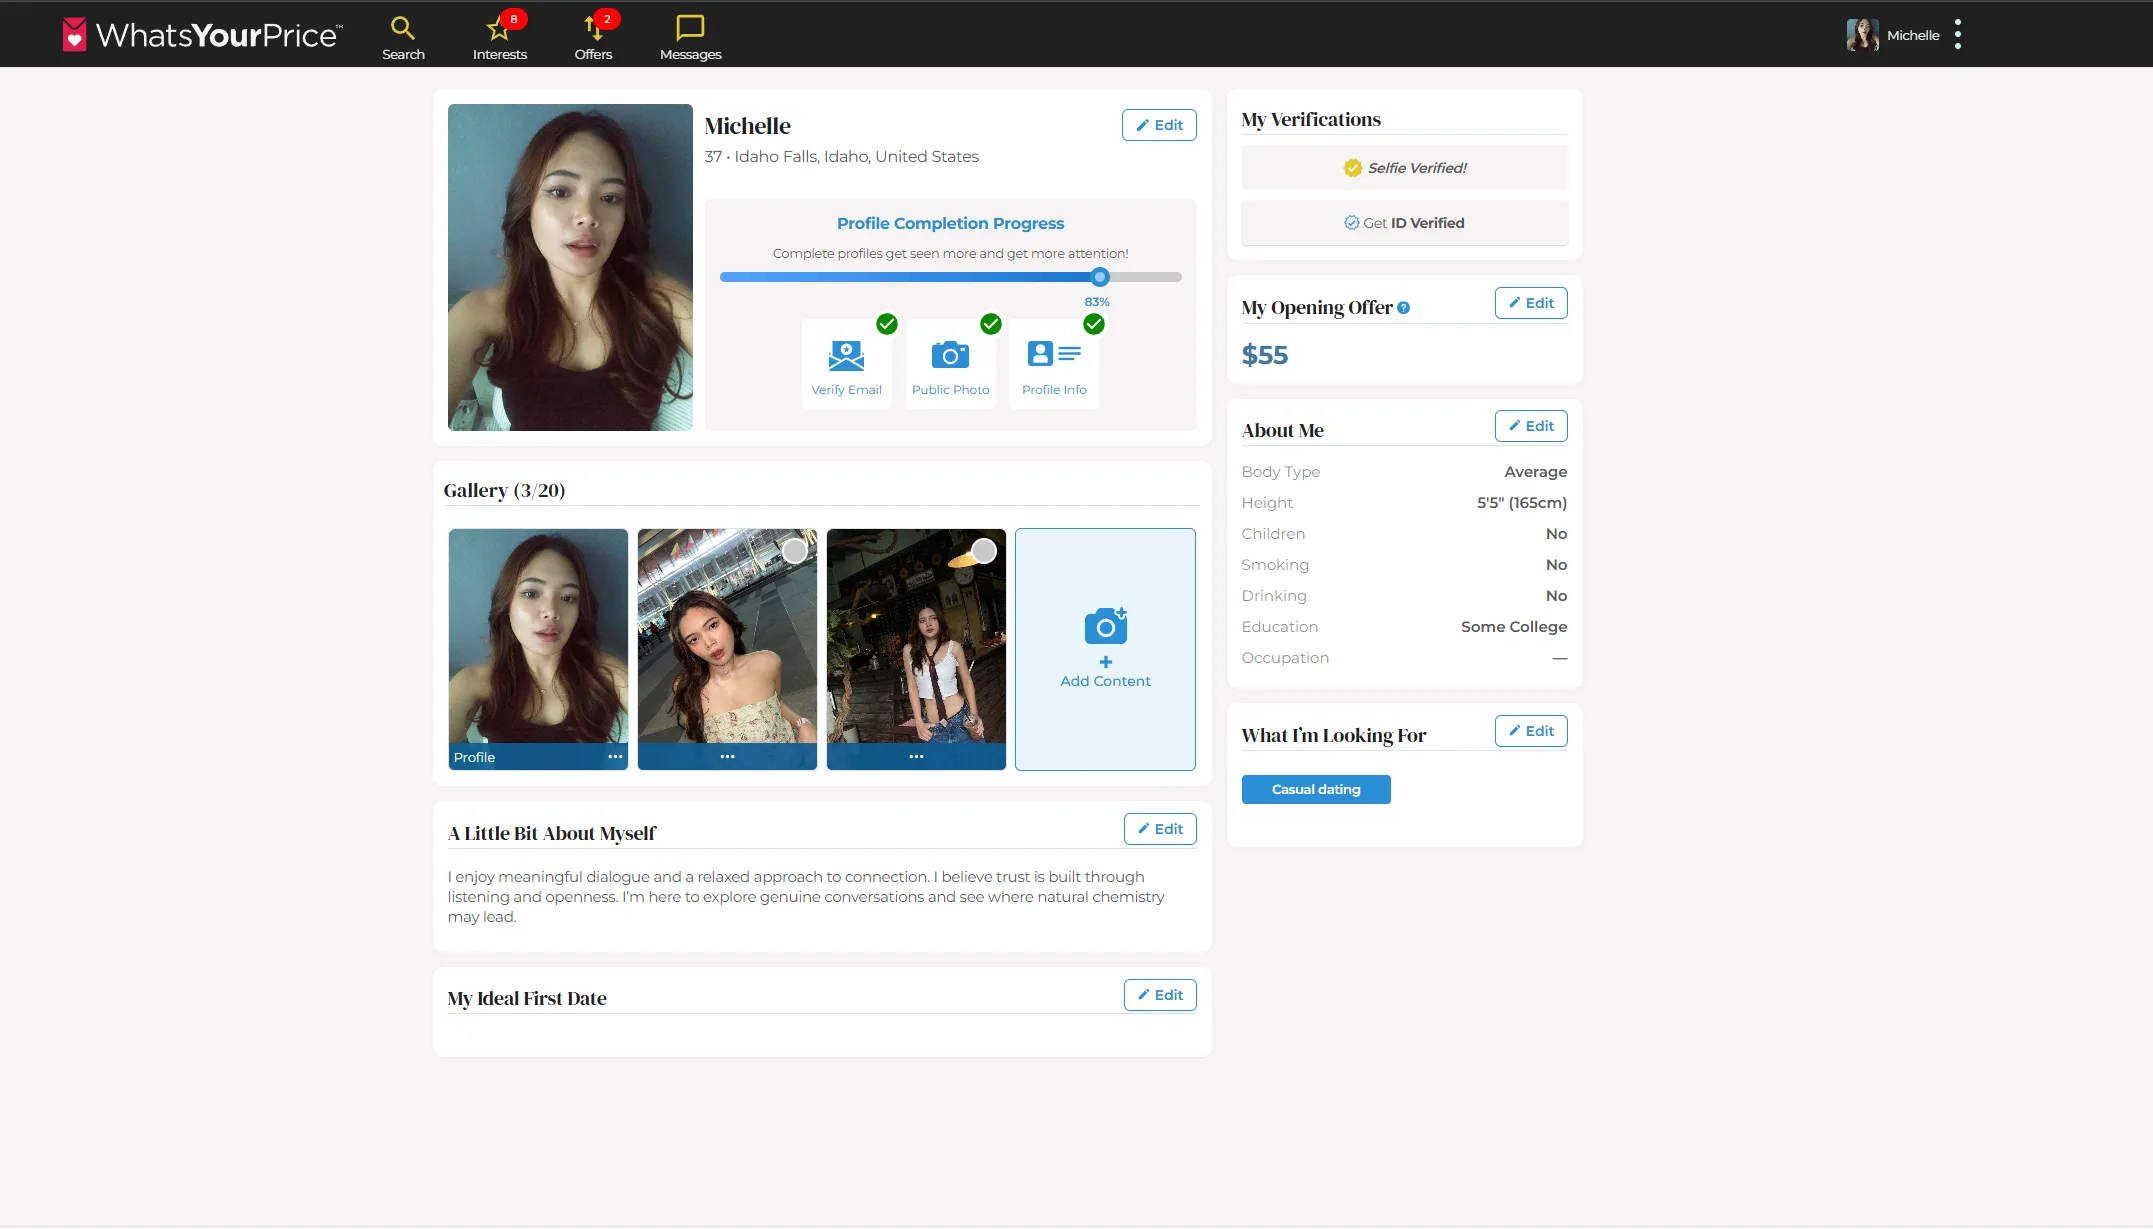Click the Public Photo camera icon
The width and height of the screenshot is (2153, 1229).
pyautogui.click(x=950, y=355)
